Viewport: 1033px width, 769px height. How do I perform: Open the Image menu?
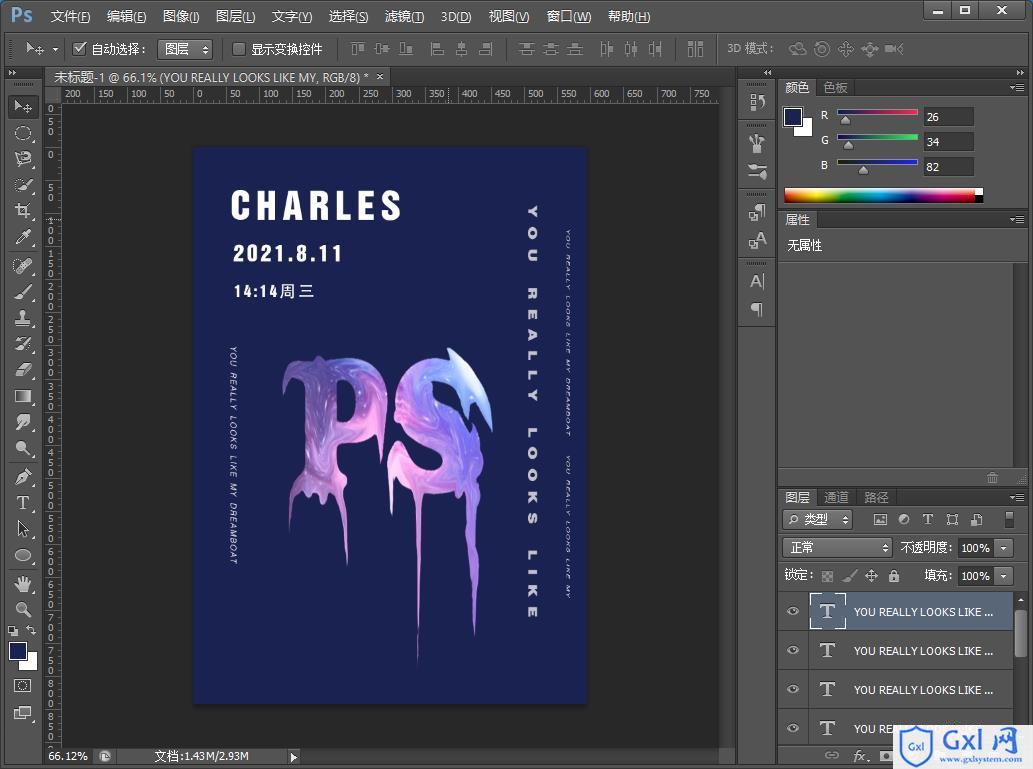pyautogui.click(x=181, y=16)
